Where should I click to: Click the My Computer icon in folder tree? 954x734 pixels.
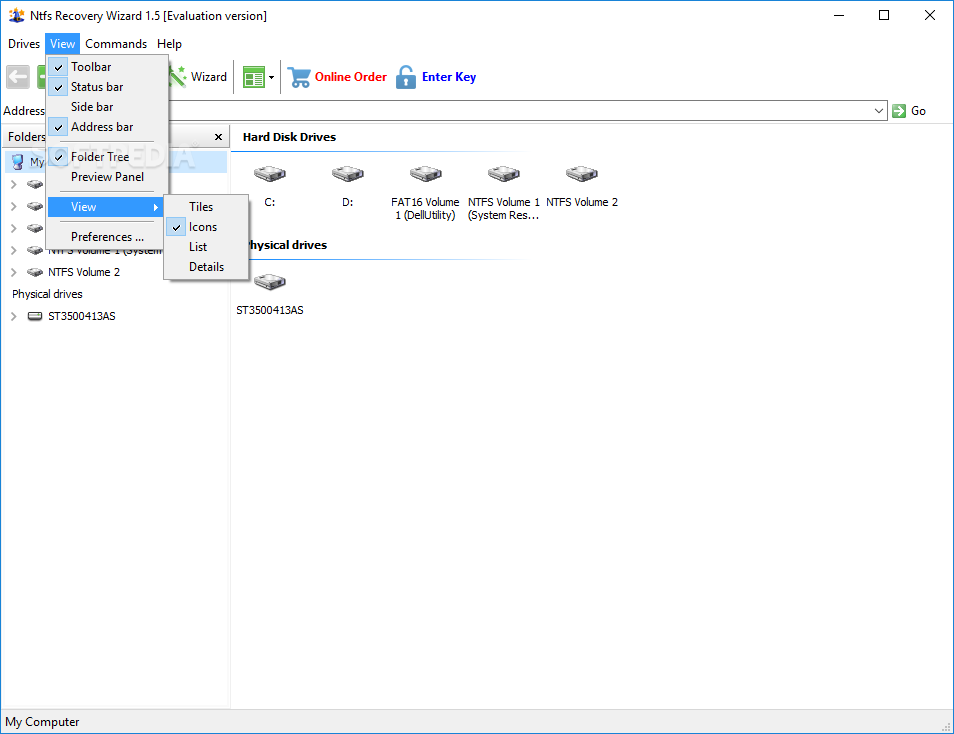[x=18, y=162]
